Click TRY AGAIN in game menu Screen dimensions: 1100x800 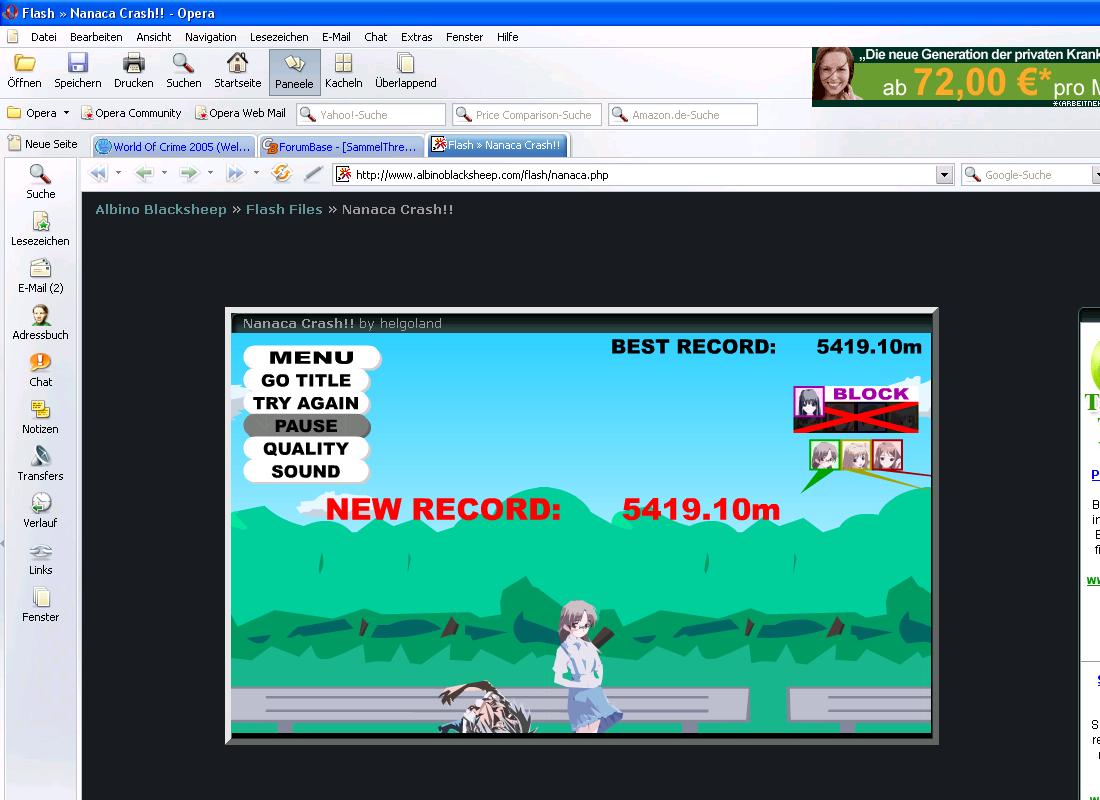click(306, 403)
